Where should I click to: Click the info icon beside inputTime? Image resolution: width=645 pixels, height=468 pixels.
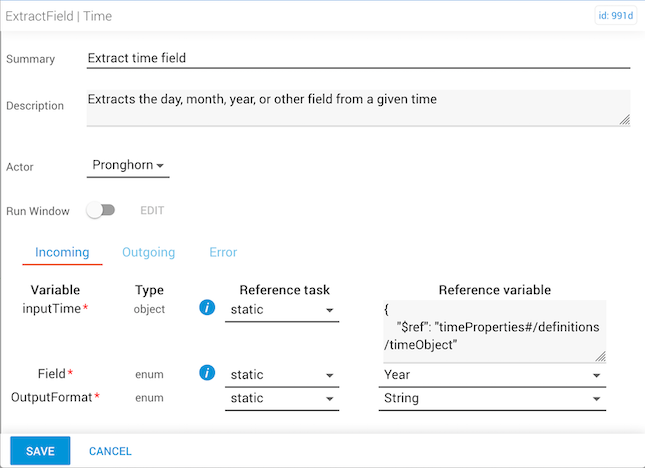pyautogui.click(x=208, y=309)
